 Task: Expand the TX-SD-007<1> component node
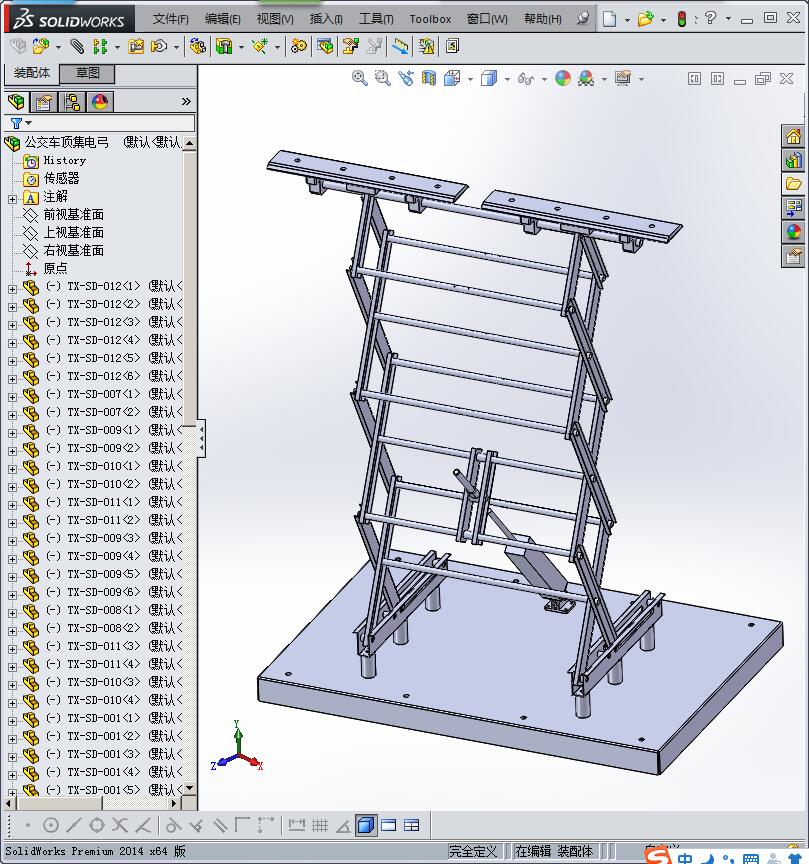12,396
